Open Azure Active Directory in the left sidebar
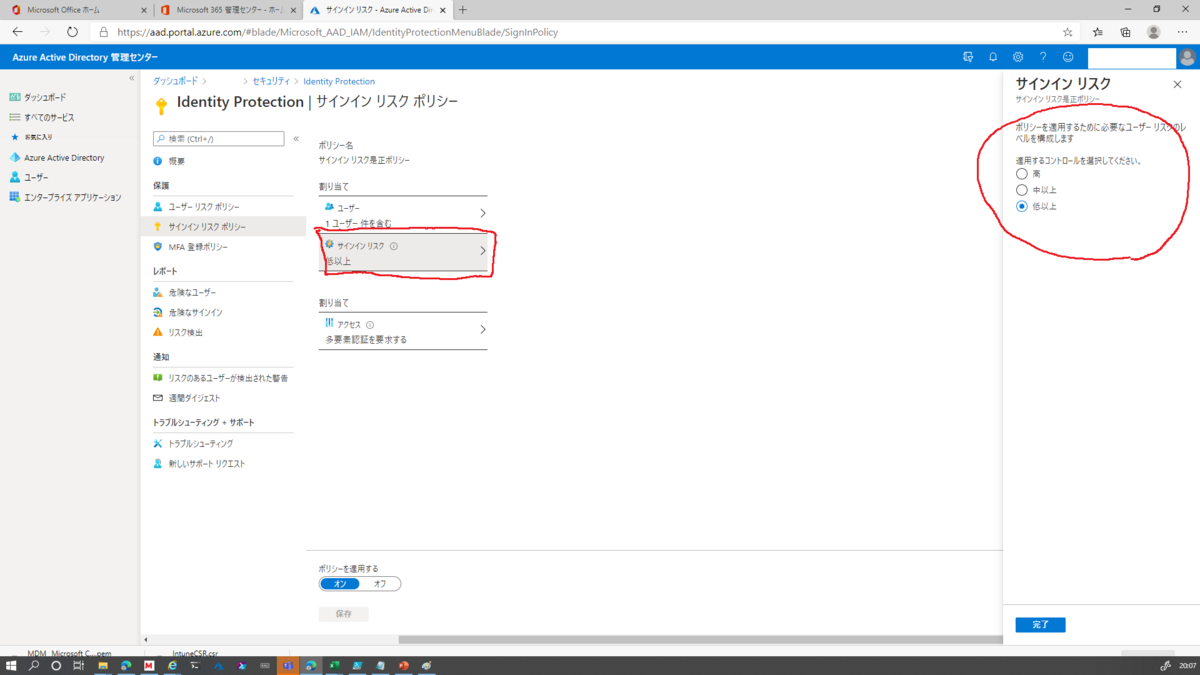 point(64,157)
